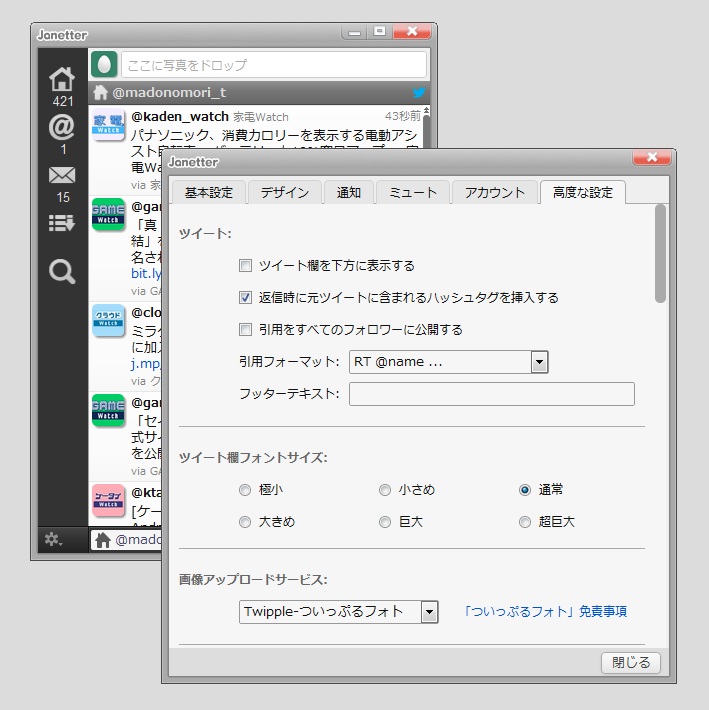Open image upload service dropdown Twipple

(x=338, y=612)
